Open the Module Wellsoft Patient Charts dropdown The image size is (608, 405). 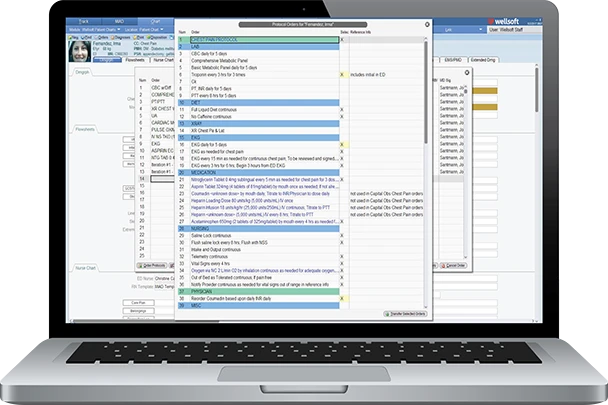click(x=94, y=30)
